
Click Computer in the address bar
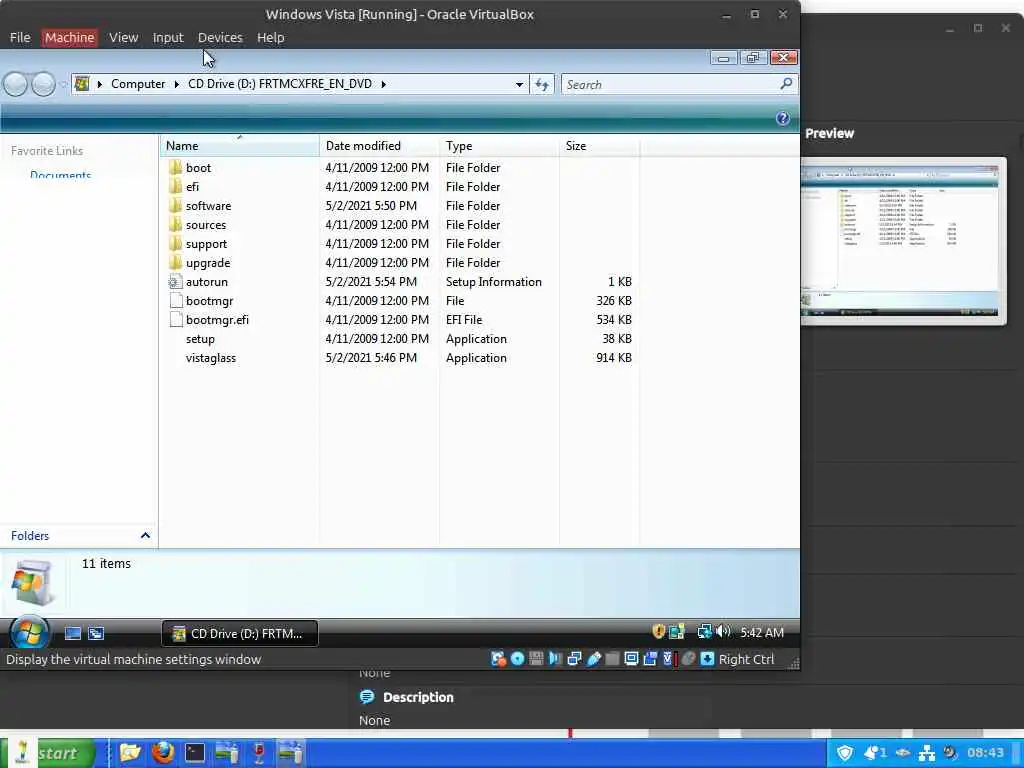tap(138, 84)
